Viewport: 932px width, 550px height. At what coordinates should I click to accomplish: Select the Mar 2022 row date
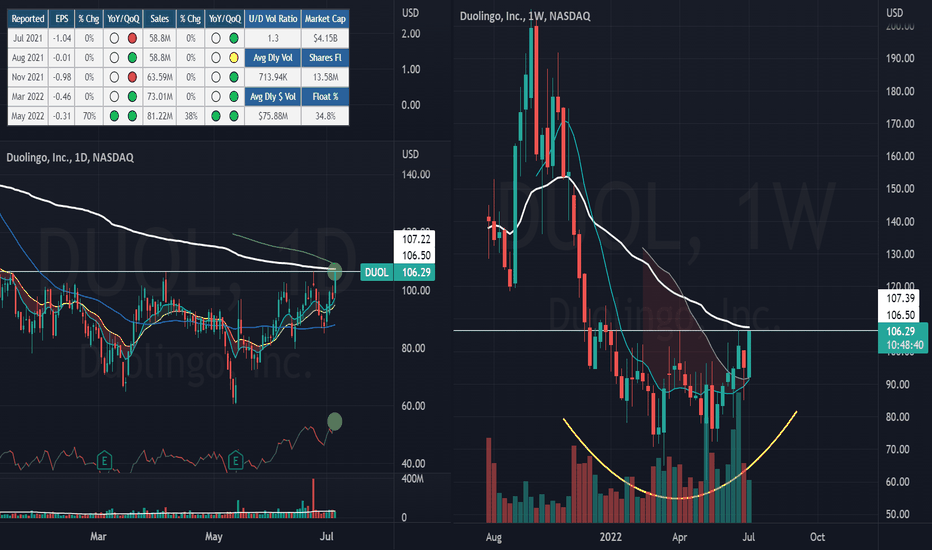[x=27, y=96]
